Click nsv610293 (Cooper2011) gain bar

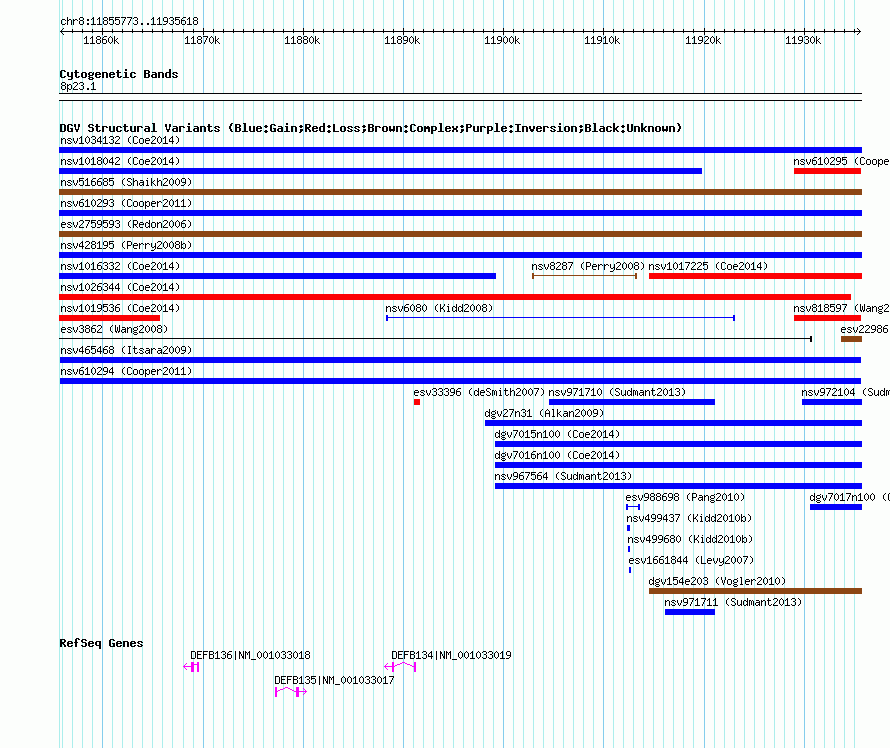click(x=460, y=213)
